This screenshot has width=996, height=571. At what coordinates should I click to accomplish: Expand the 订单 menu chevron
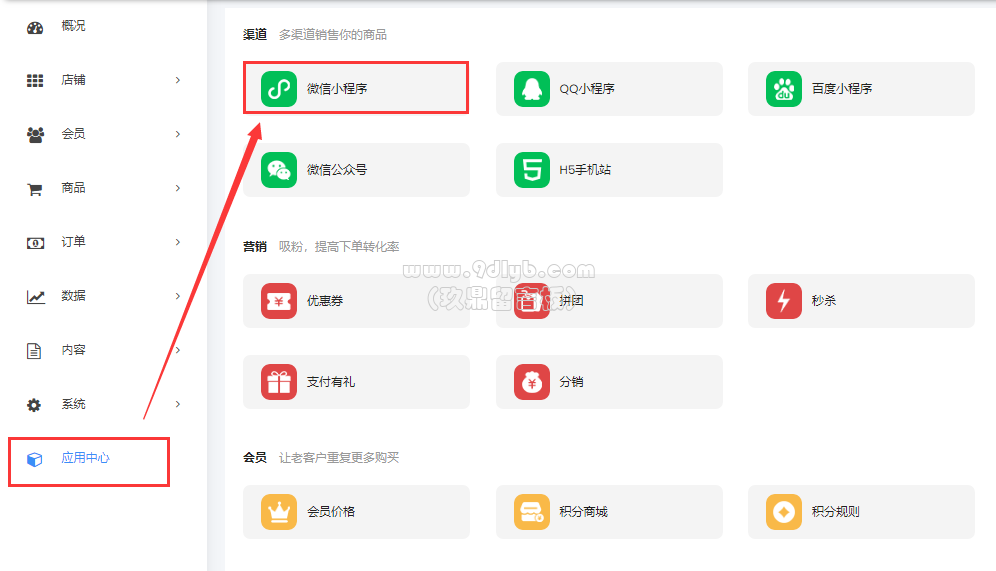(178, 242)
